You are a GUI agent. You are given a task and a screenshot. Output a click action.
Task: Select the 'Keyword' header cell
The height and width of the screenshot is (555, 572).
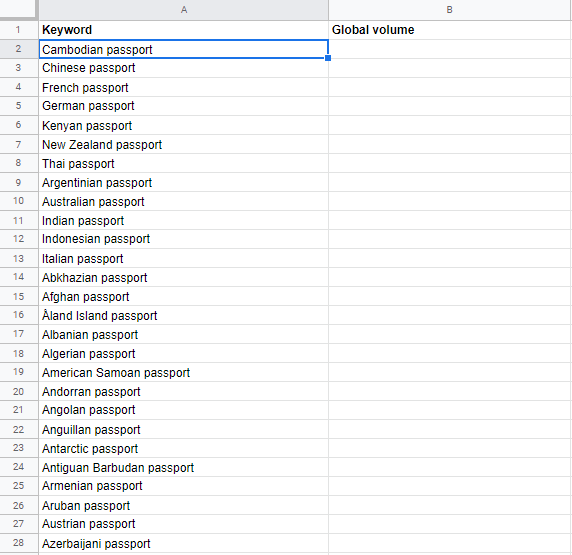pyautogui.click(x=183, y=30)
